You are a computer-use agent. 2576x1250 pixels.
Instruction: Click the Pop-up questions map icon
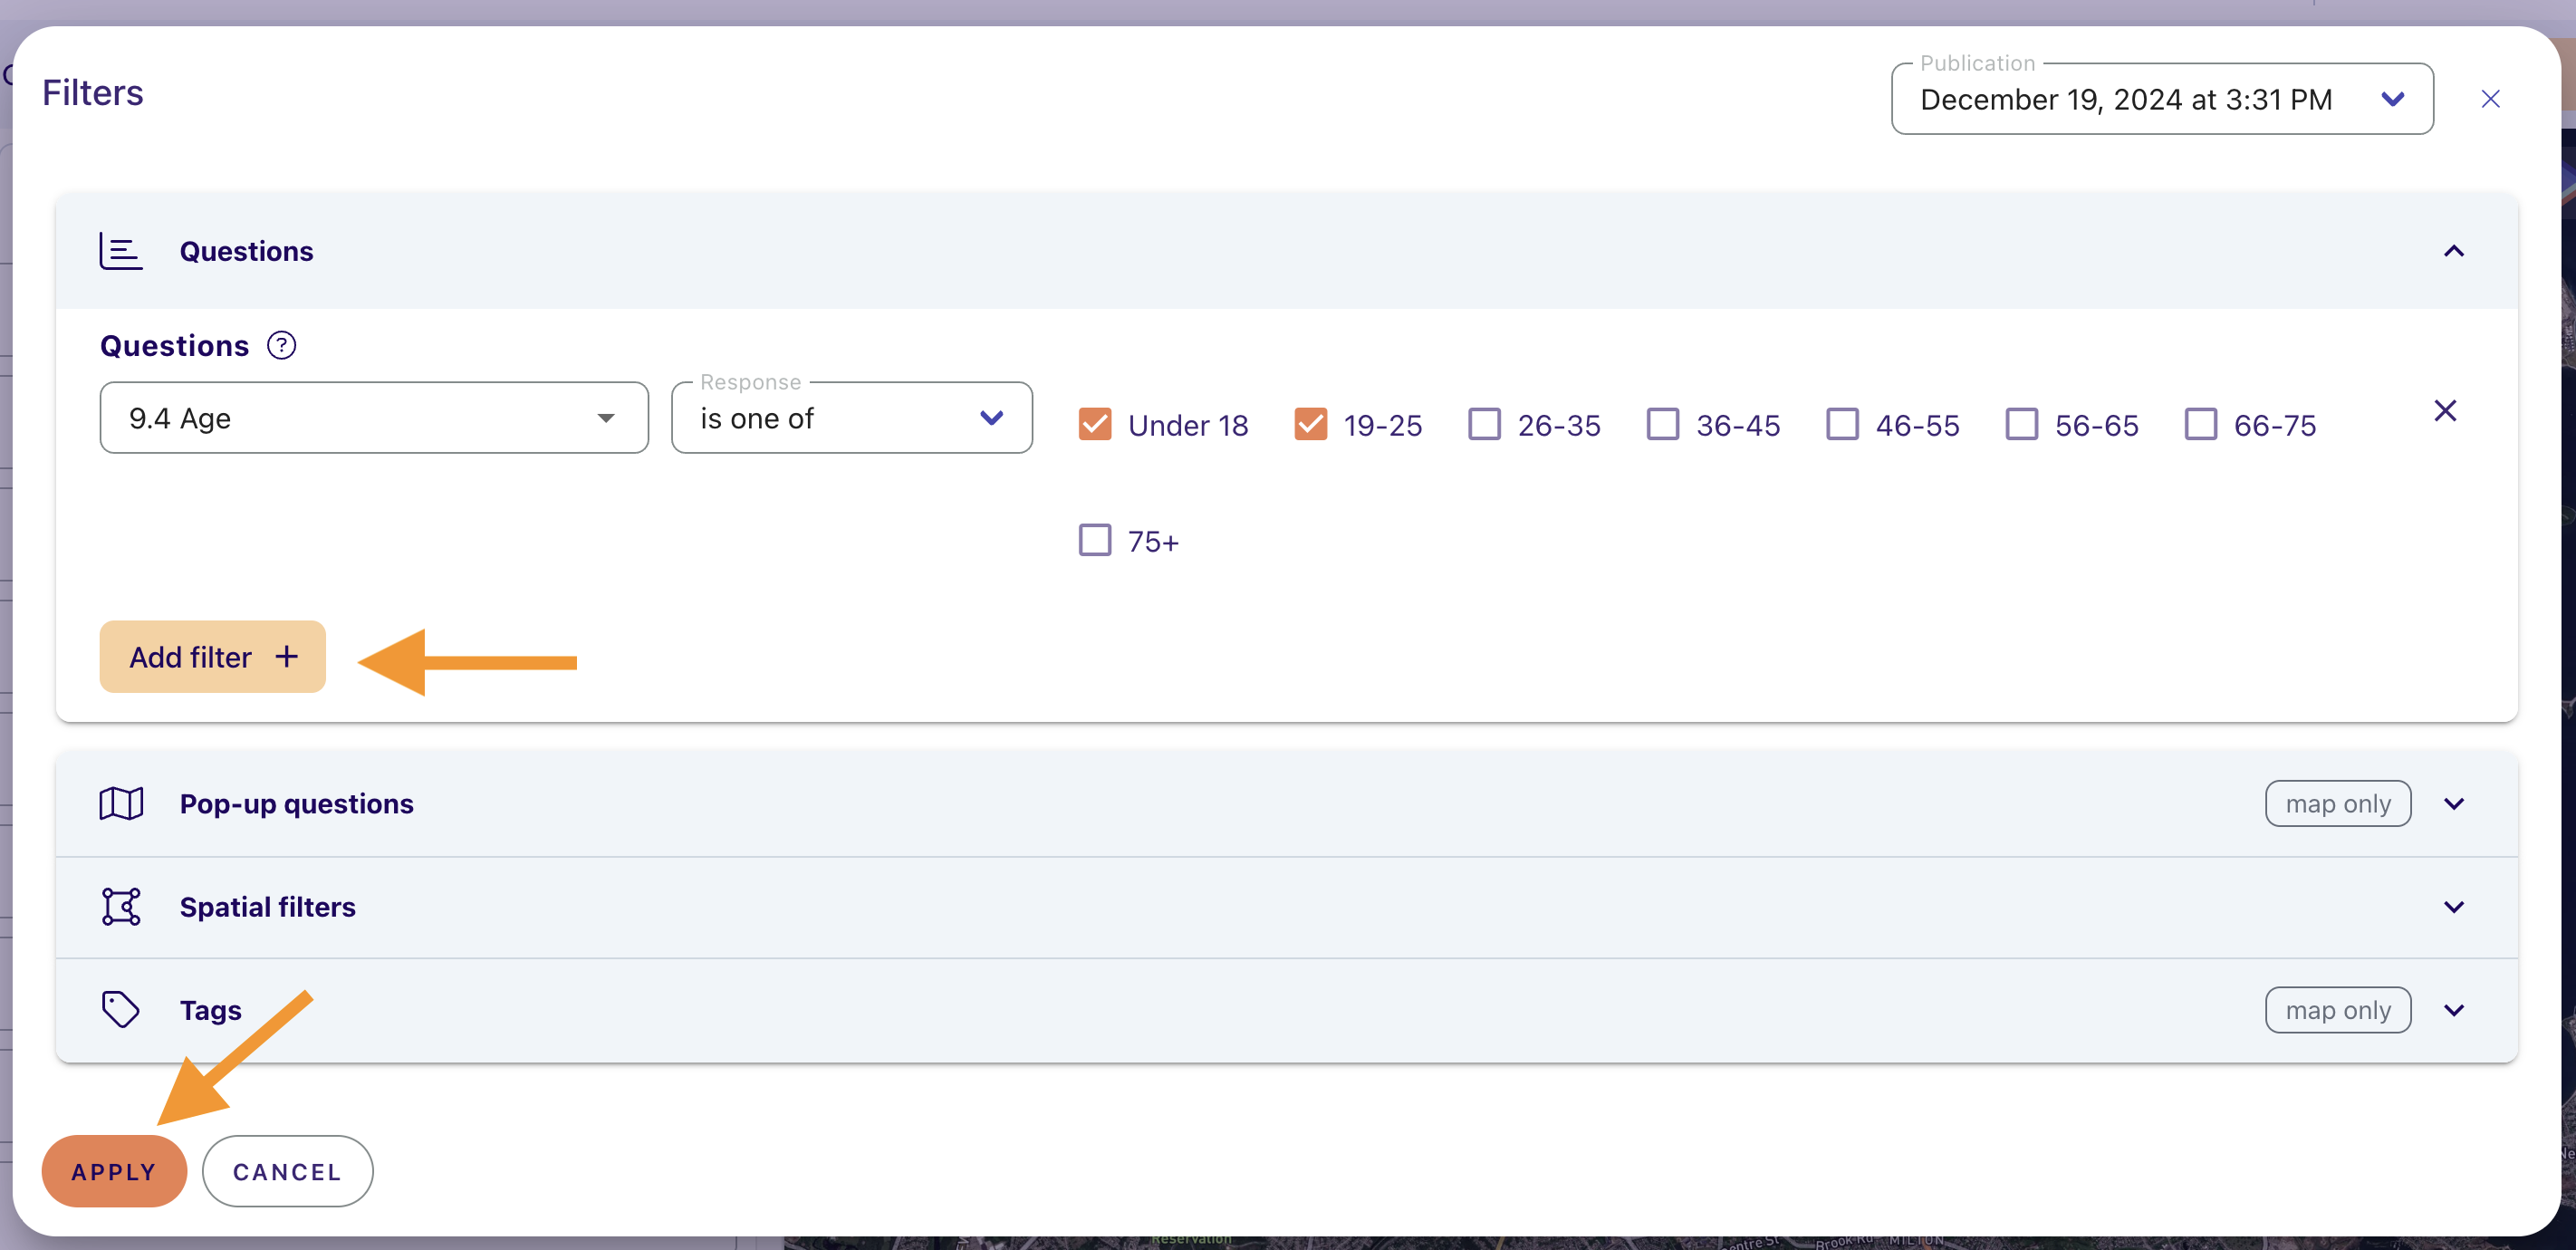click(x=121, y=804)
